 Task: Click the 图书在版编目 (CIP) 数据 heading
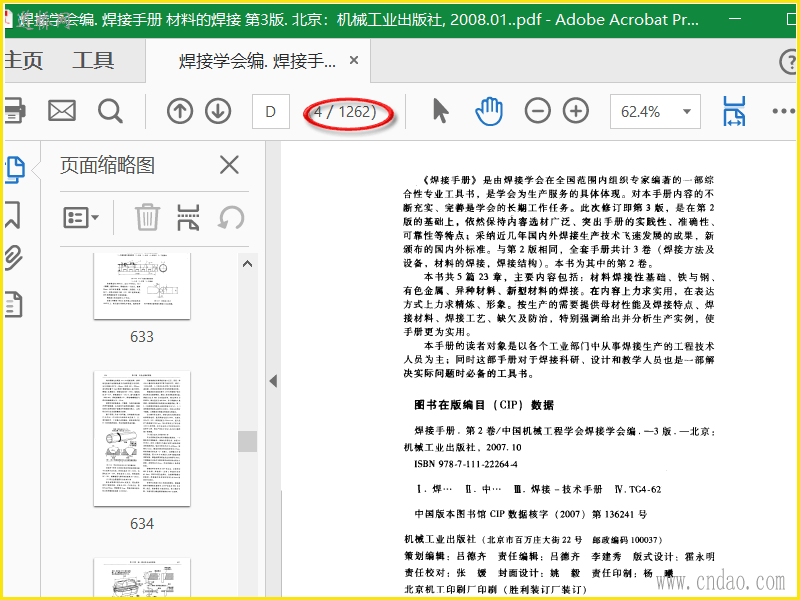484,405
